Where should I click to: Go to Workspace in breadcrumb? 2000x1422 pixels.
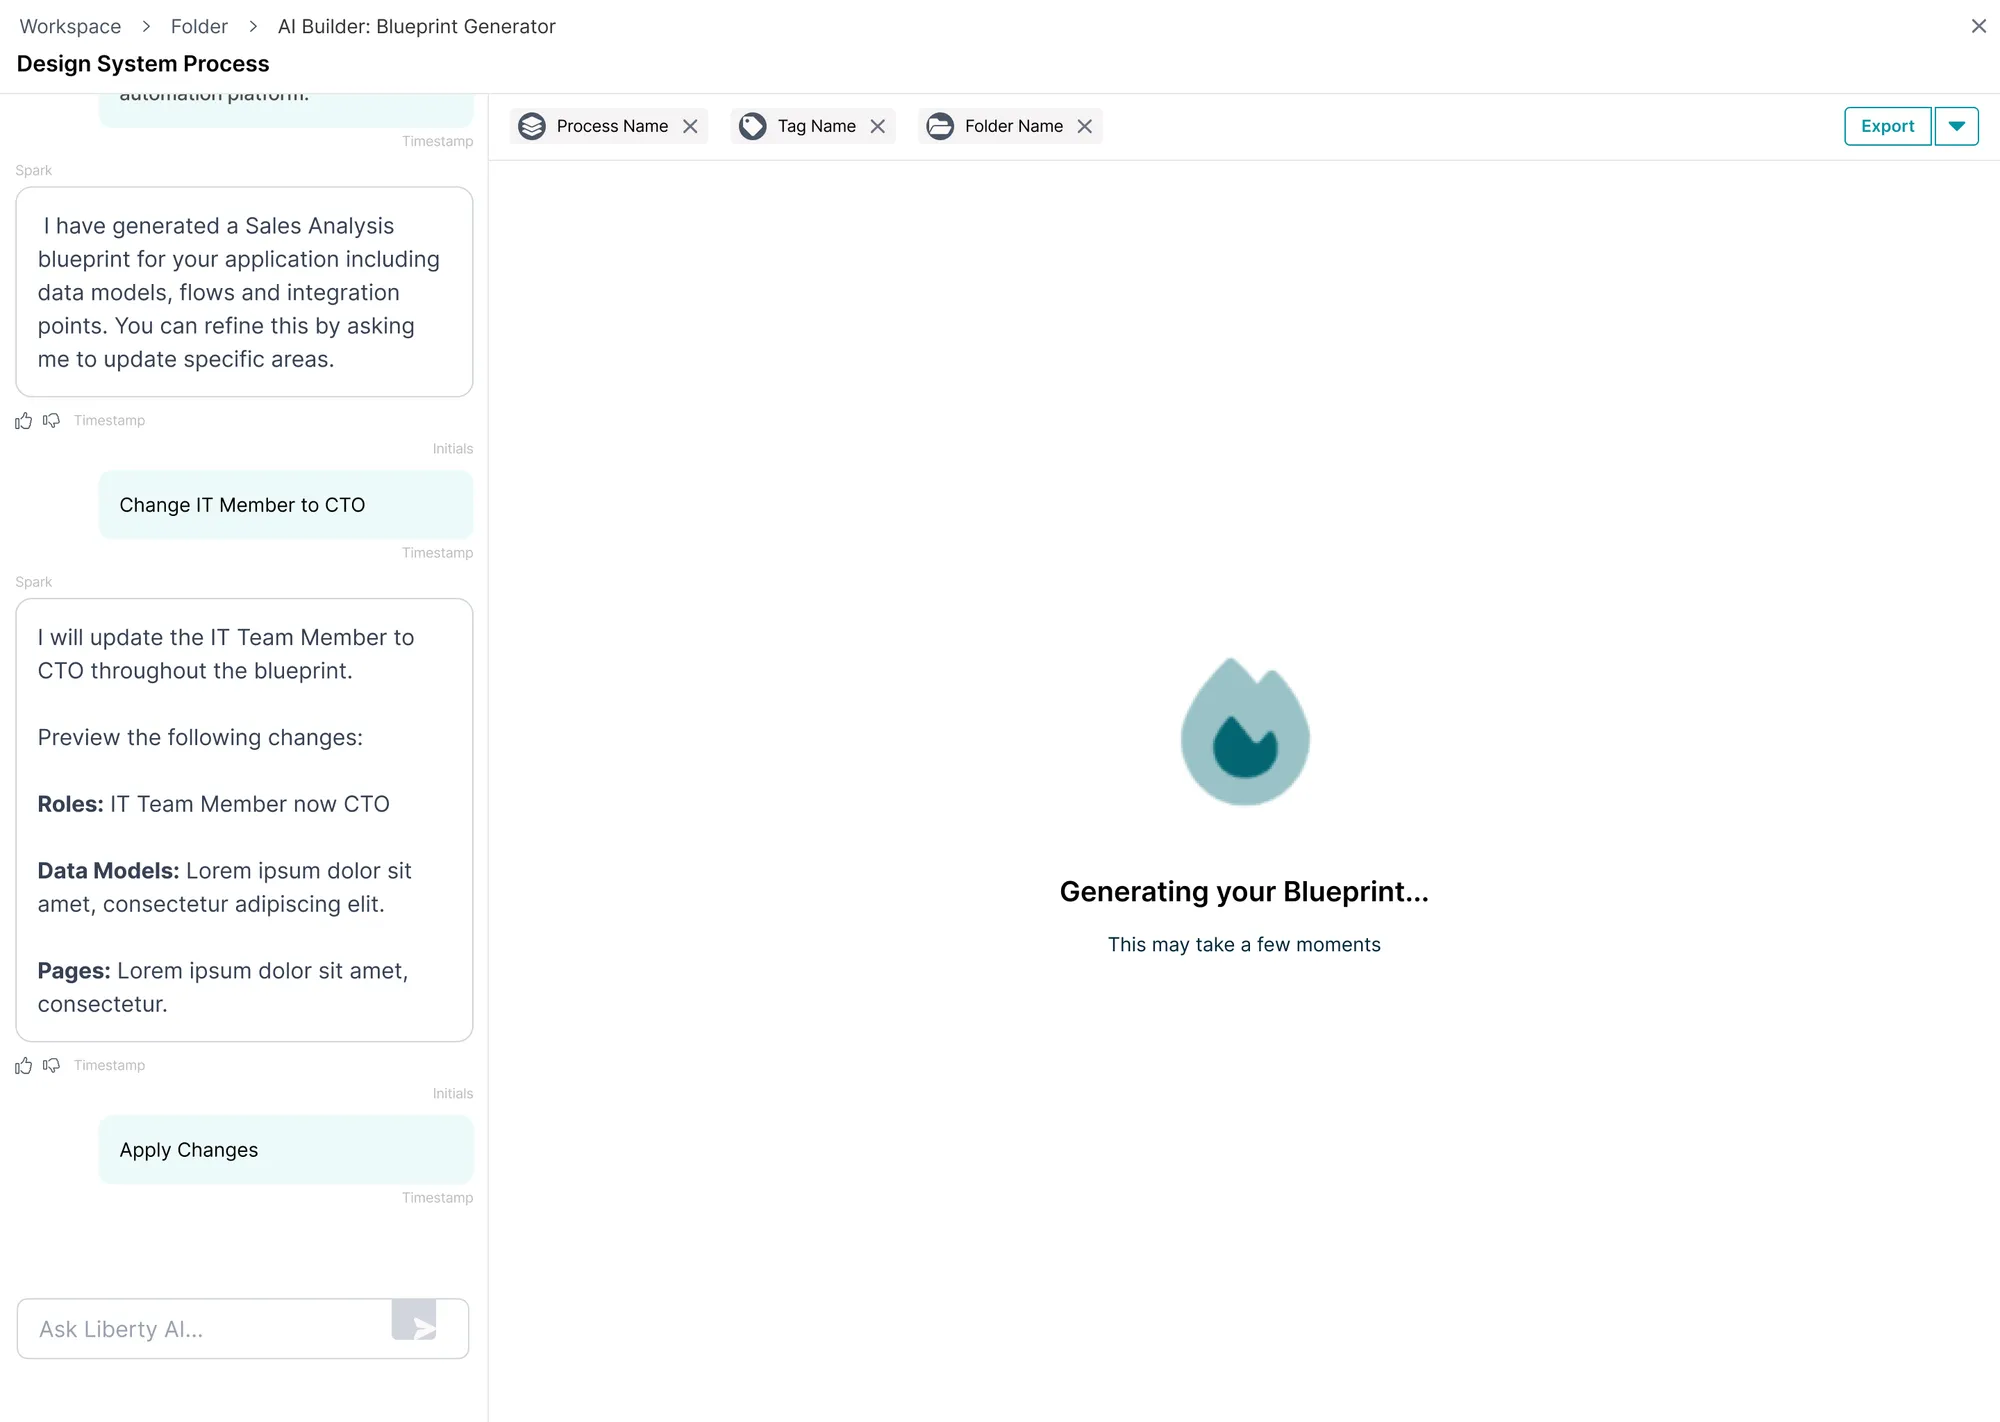[x=70, y=26]
